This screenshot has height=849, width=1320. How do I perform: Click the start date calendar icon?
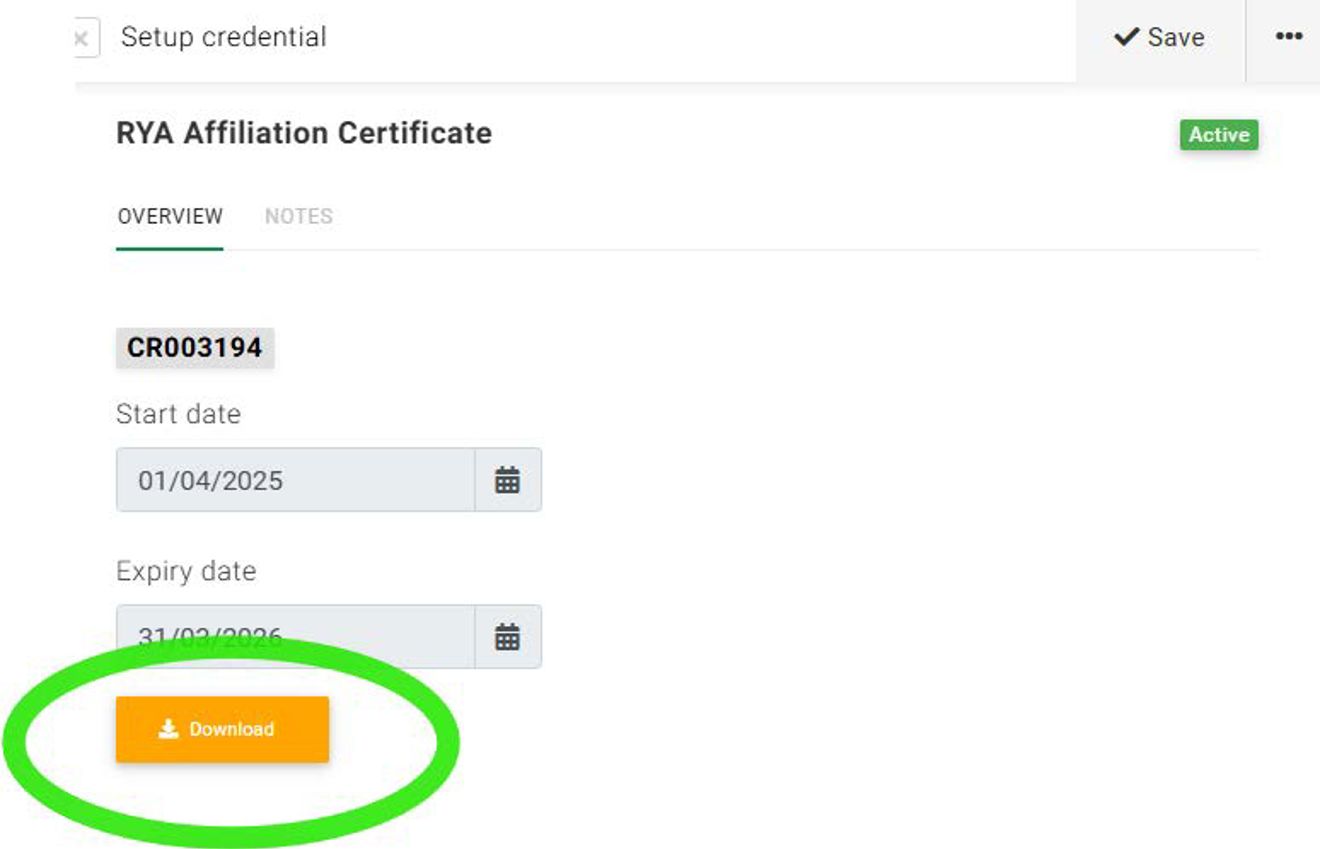[x=508, y=480]
